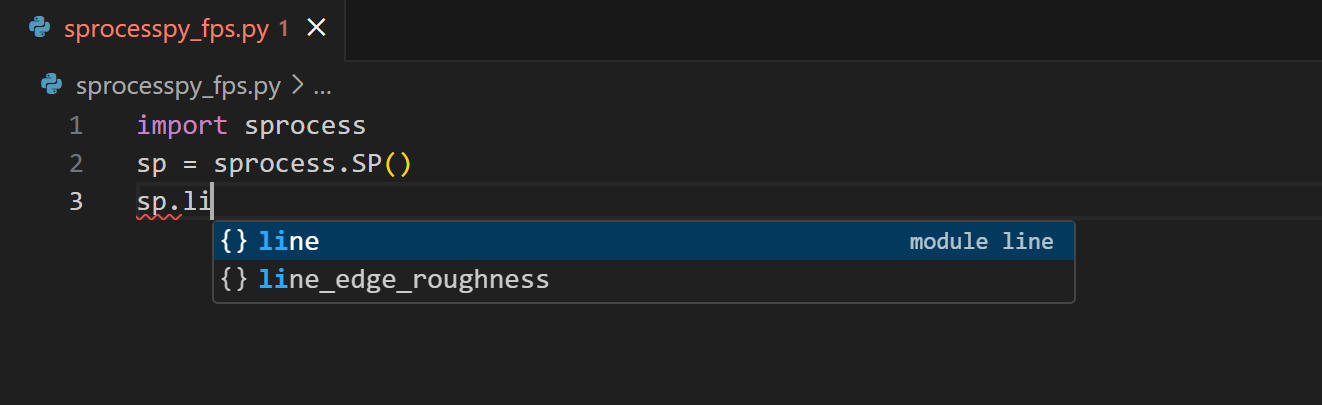Close the sprocesspy_fps.py tab
1322x405 pixels.
pos(316,28)
